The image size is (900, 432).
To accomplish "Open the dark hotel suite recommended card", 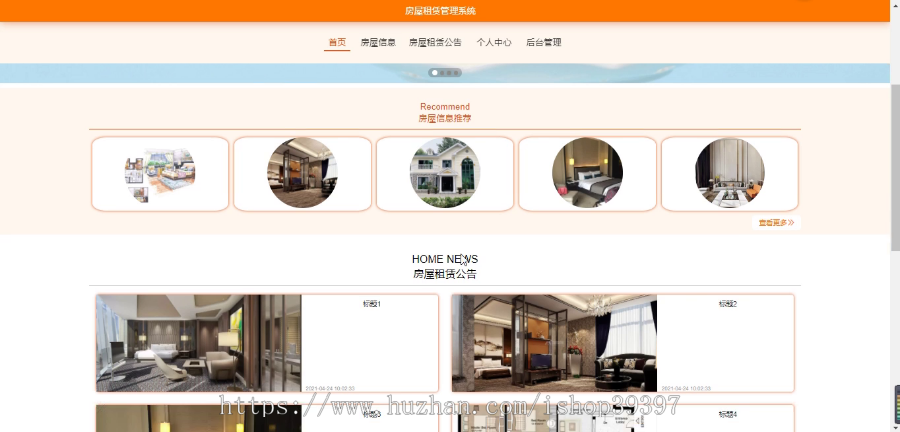I will coord(302,174).
